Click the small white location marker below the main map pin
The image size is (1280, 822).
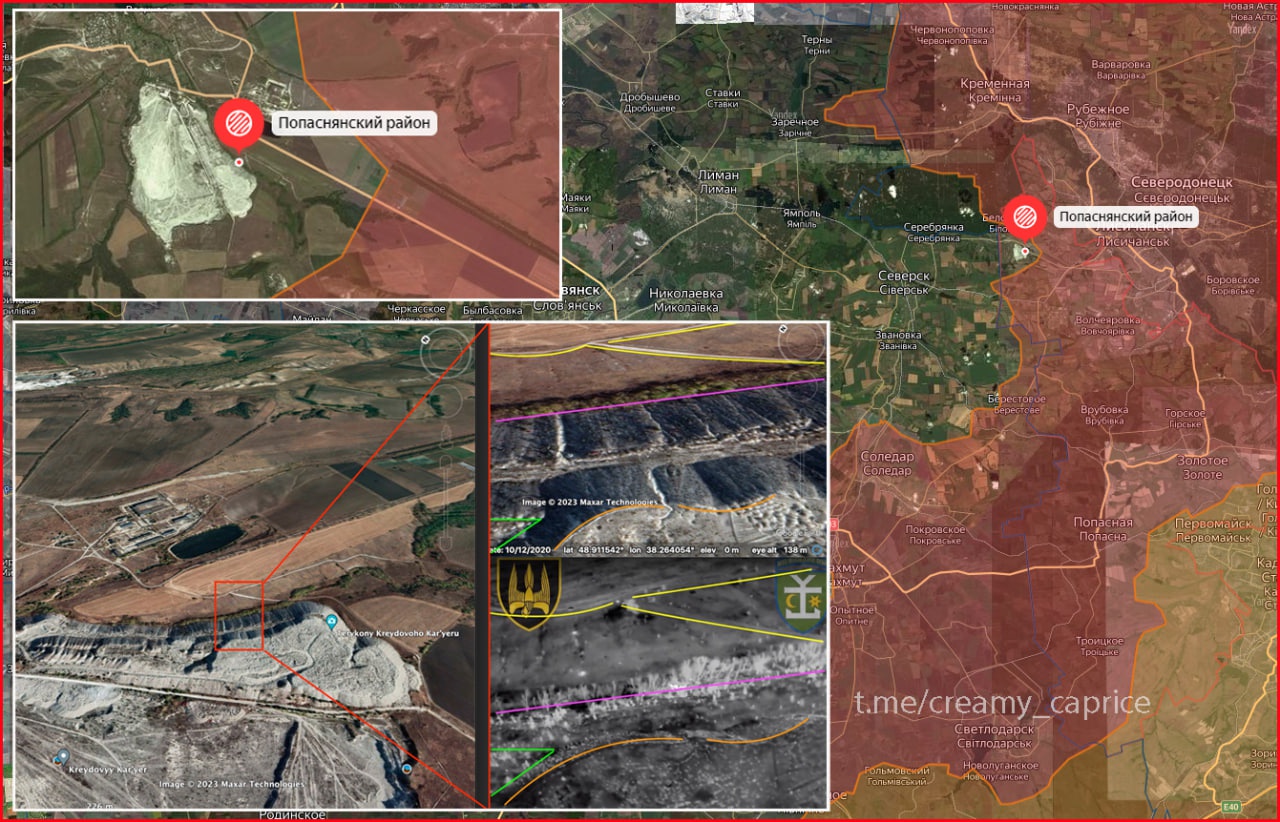(1024, 251)
